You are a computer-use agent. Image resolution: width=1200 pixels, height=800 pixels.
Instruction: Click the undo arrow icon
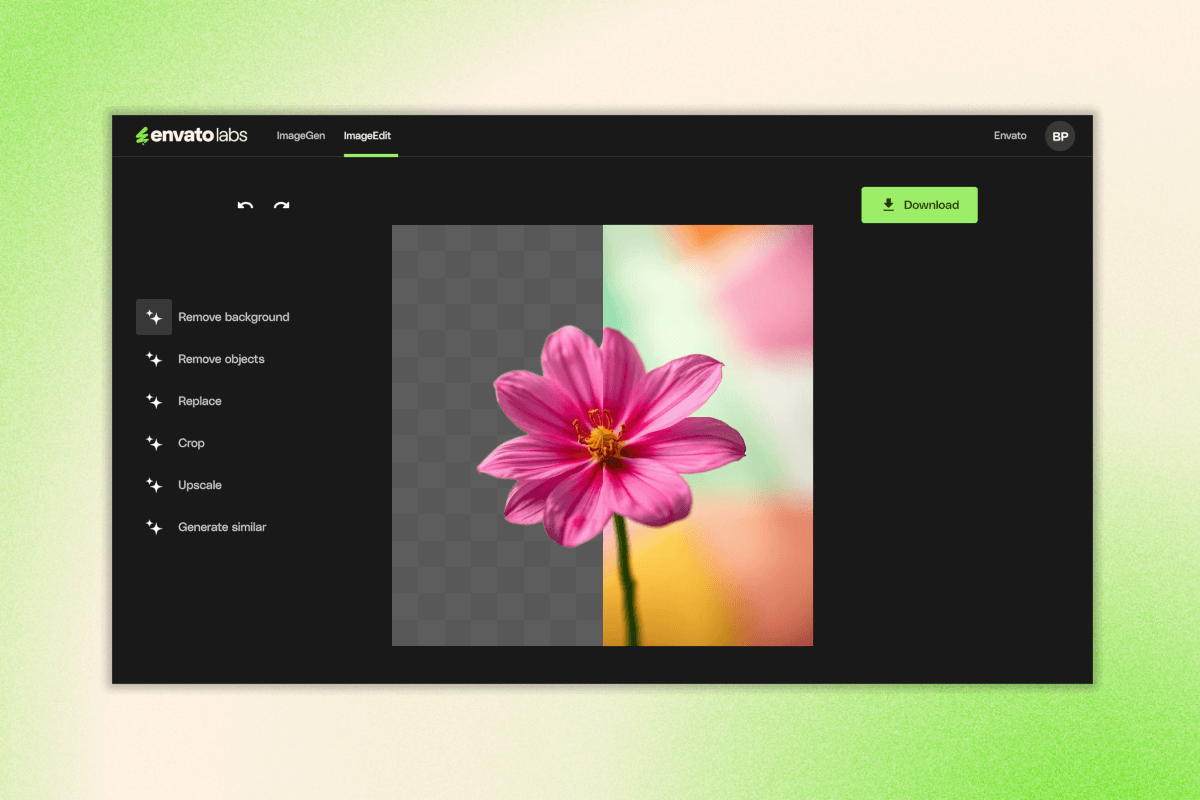(245, 206)
